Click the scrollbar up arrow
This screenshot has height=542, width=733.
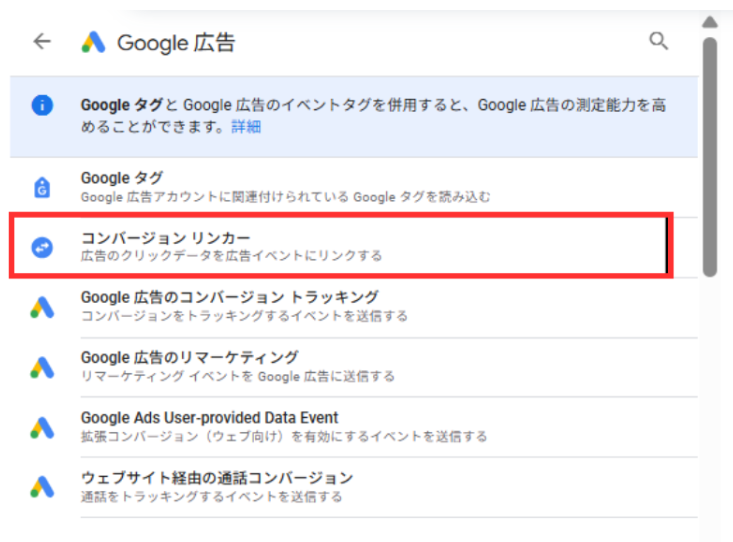(710, 22)
